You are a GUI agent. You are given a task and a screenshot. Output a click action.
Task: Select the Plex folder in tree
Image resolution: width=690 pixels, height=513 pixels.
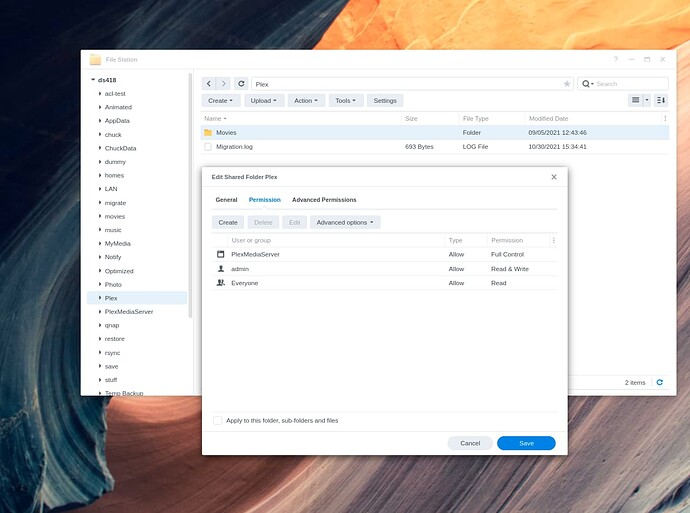pos(137,298)
